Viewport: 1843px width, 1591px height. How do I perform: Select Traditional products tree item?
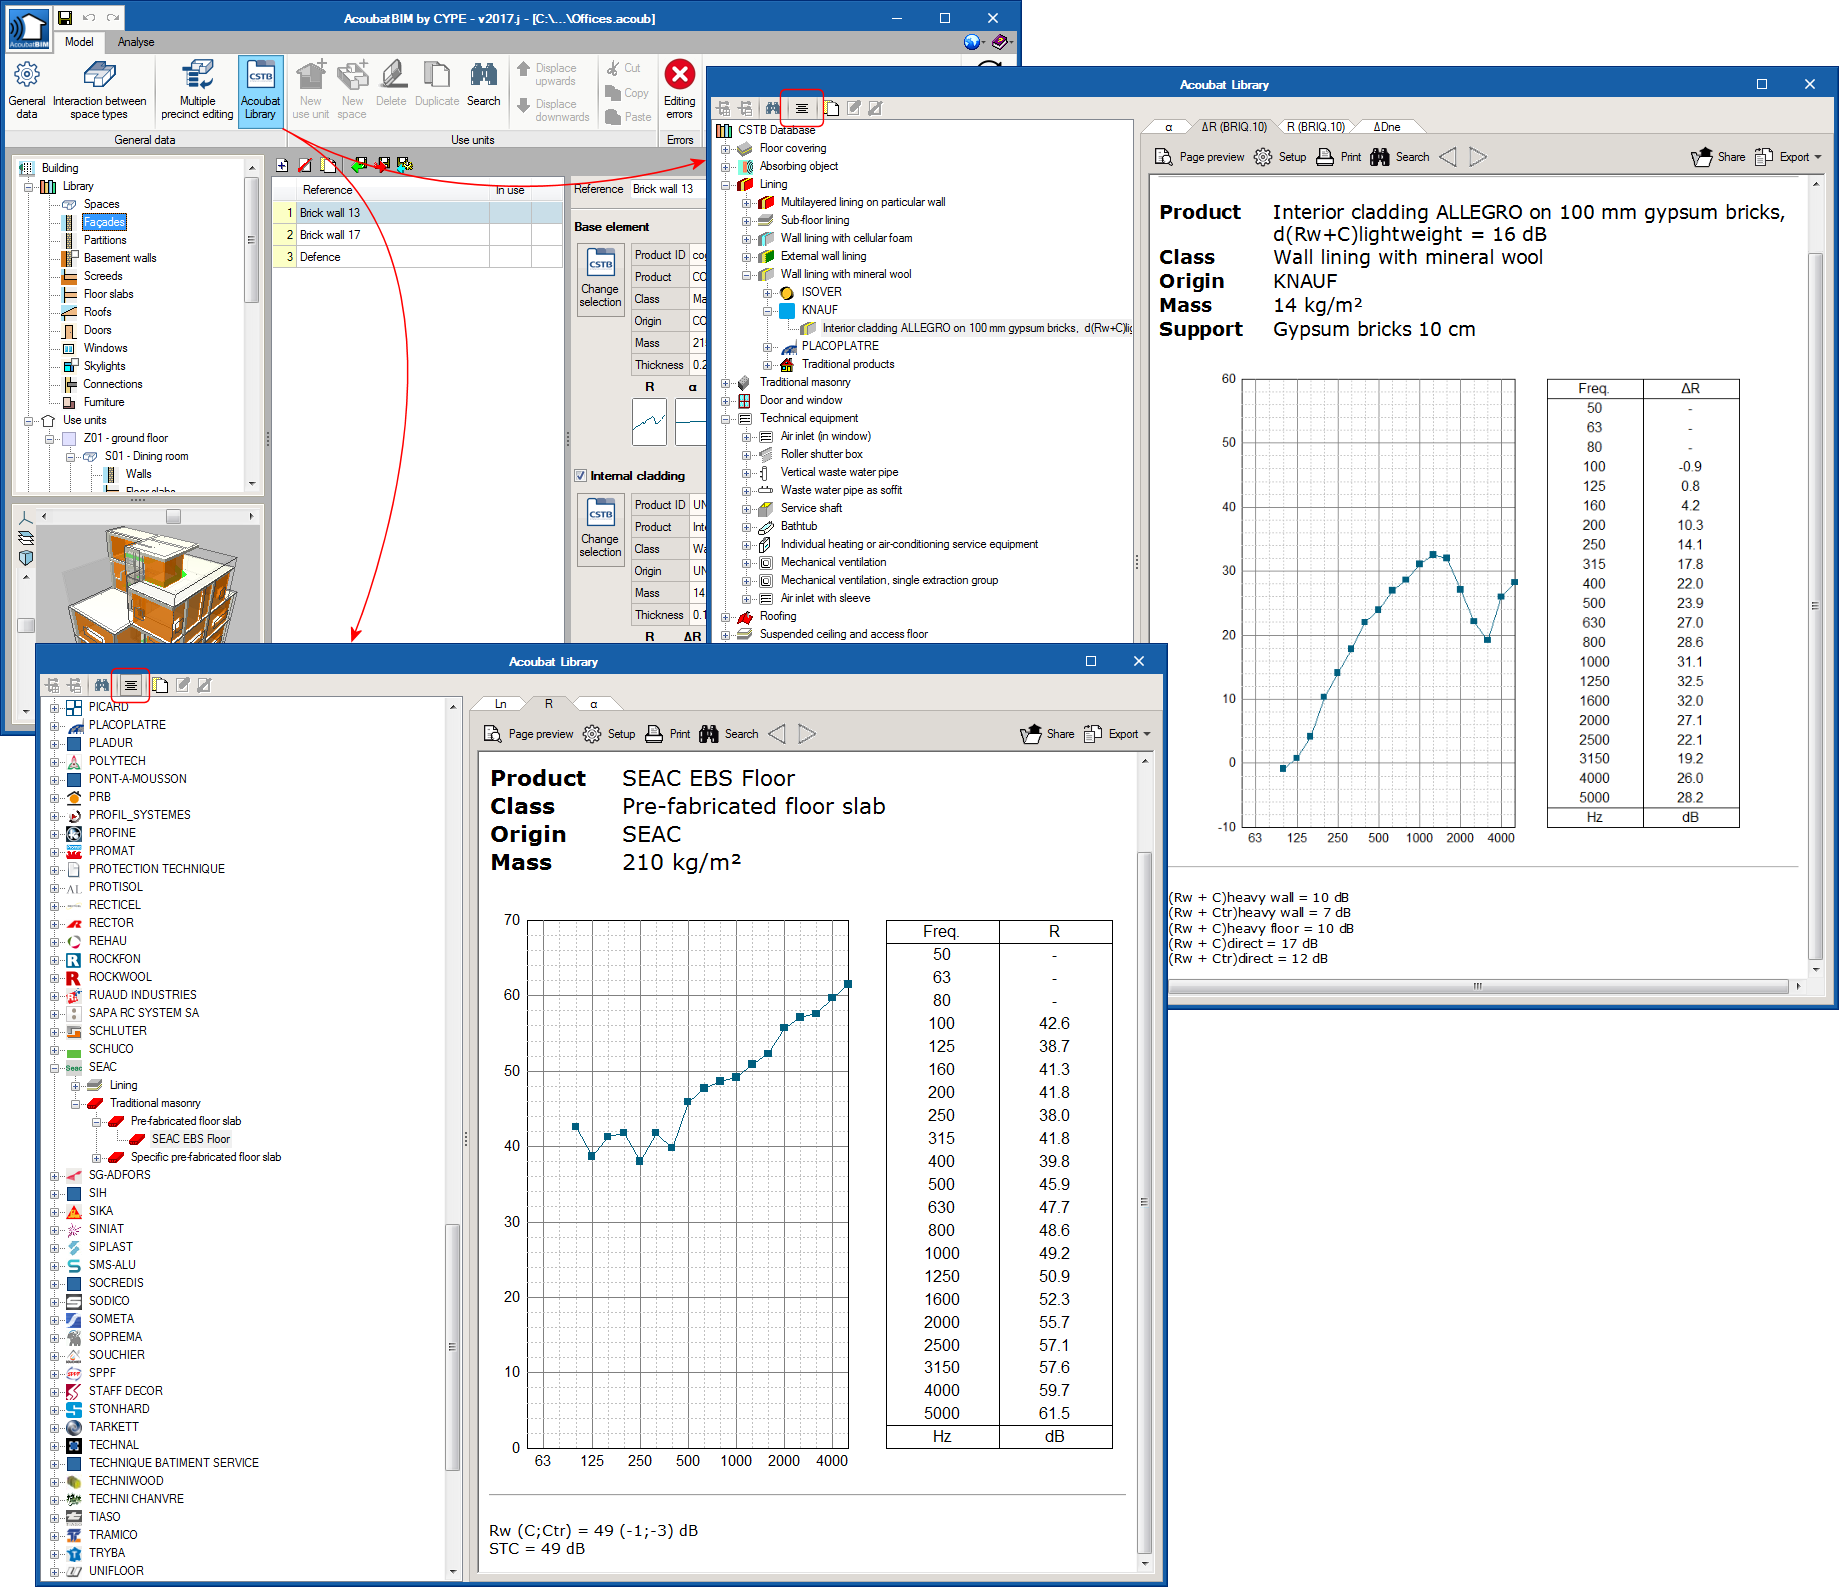[x=848, y=364]
